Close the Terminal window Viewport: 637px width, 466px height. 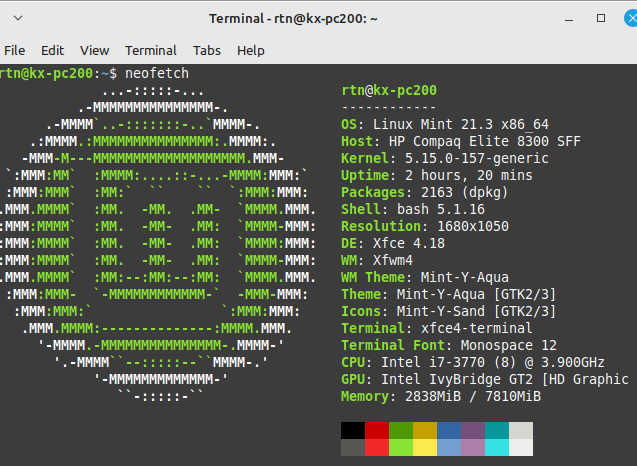click(x=631, y=18)
